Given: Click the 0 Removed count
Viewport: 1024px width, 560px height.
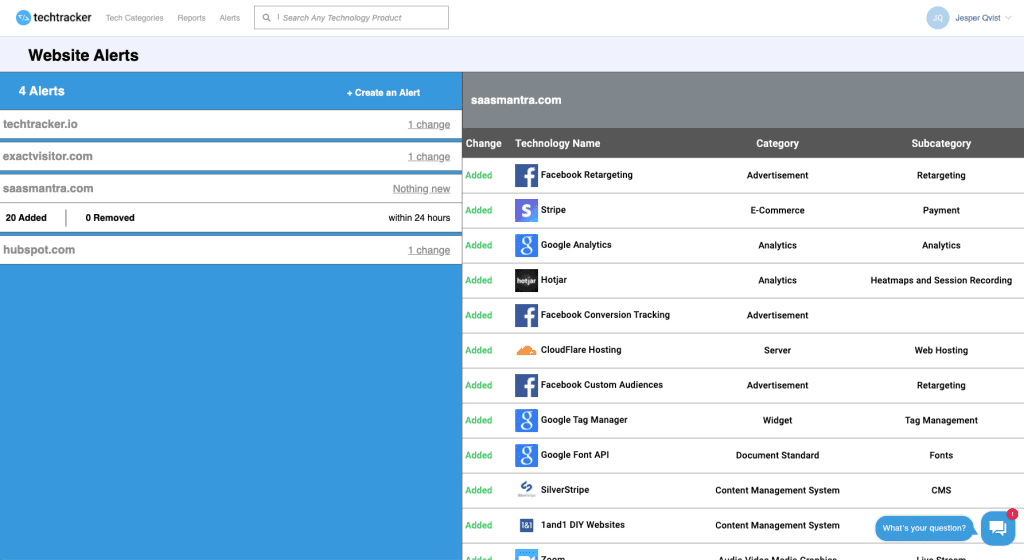Looking at the screenshot, I should click(110, 218).
